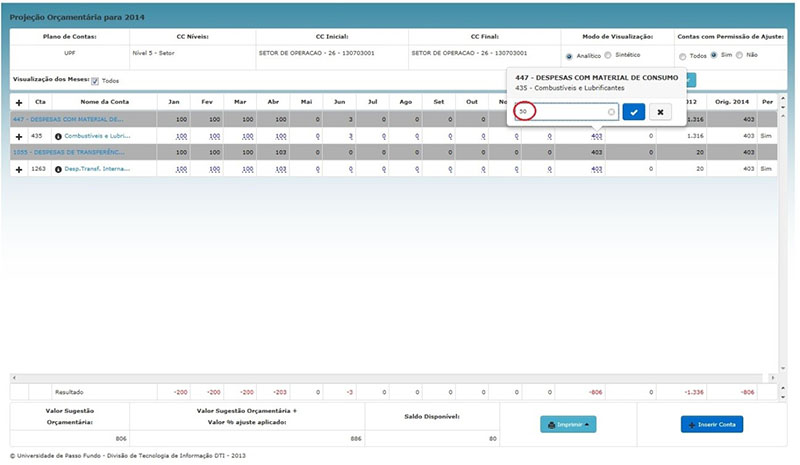Click 'Resultado' row label

point(69,393)
